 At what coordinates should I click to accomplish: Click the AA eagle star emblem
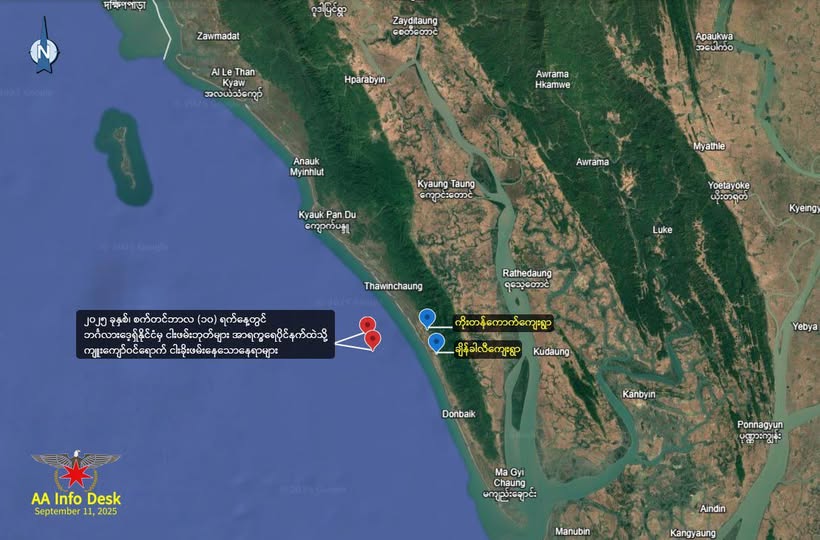pos(76,469)
